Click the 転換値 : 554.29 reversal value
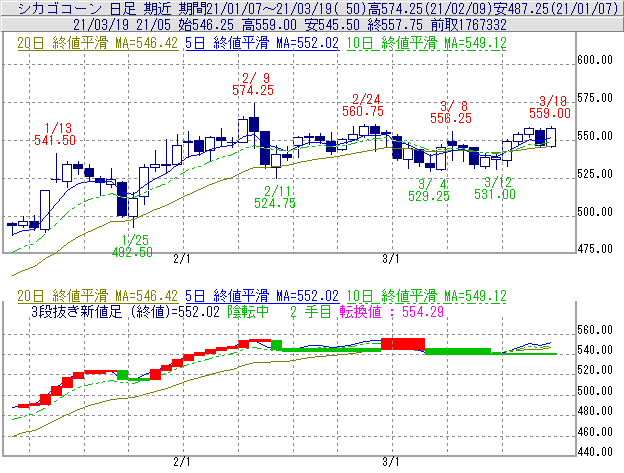Viewport: 624px width, 473px height. click(x=392, y=312)
